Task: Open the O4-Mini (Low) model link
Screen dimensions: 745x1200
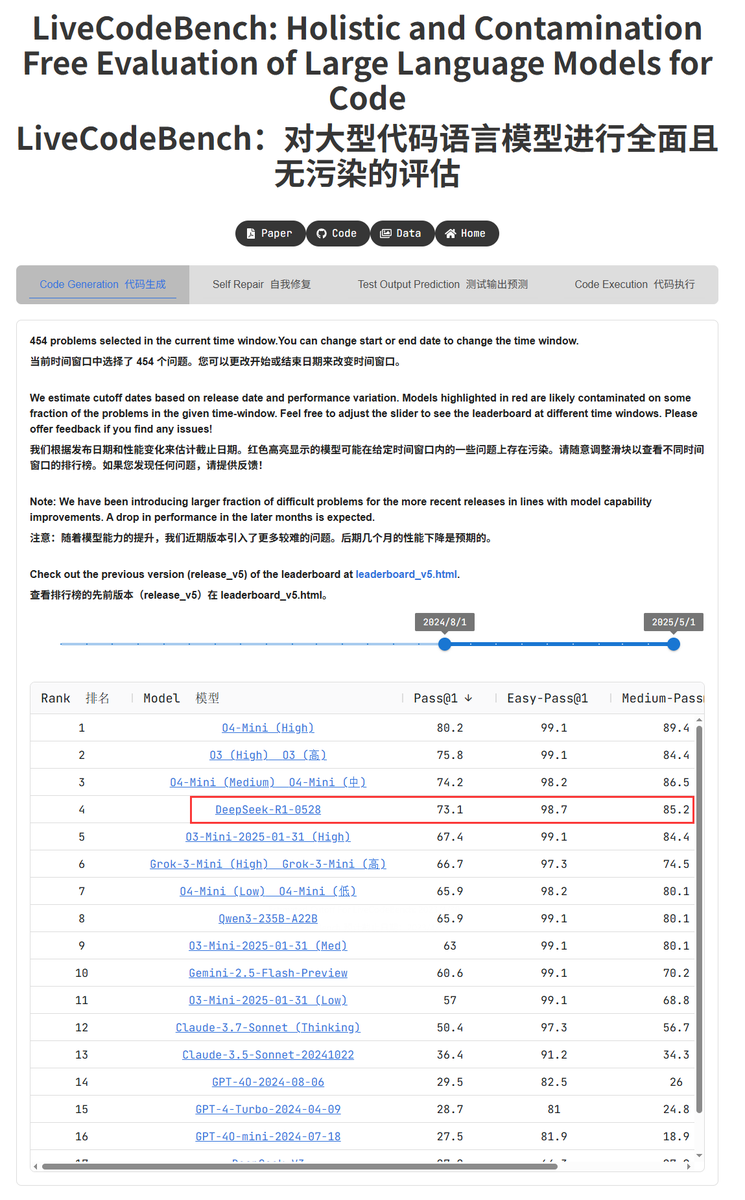Action: 268,891
